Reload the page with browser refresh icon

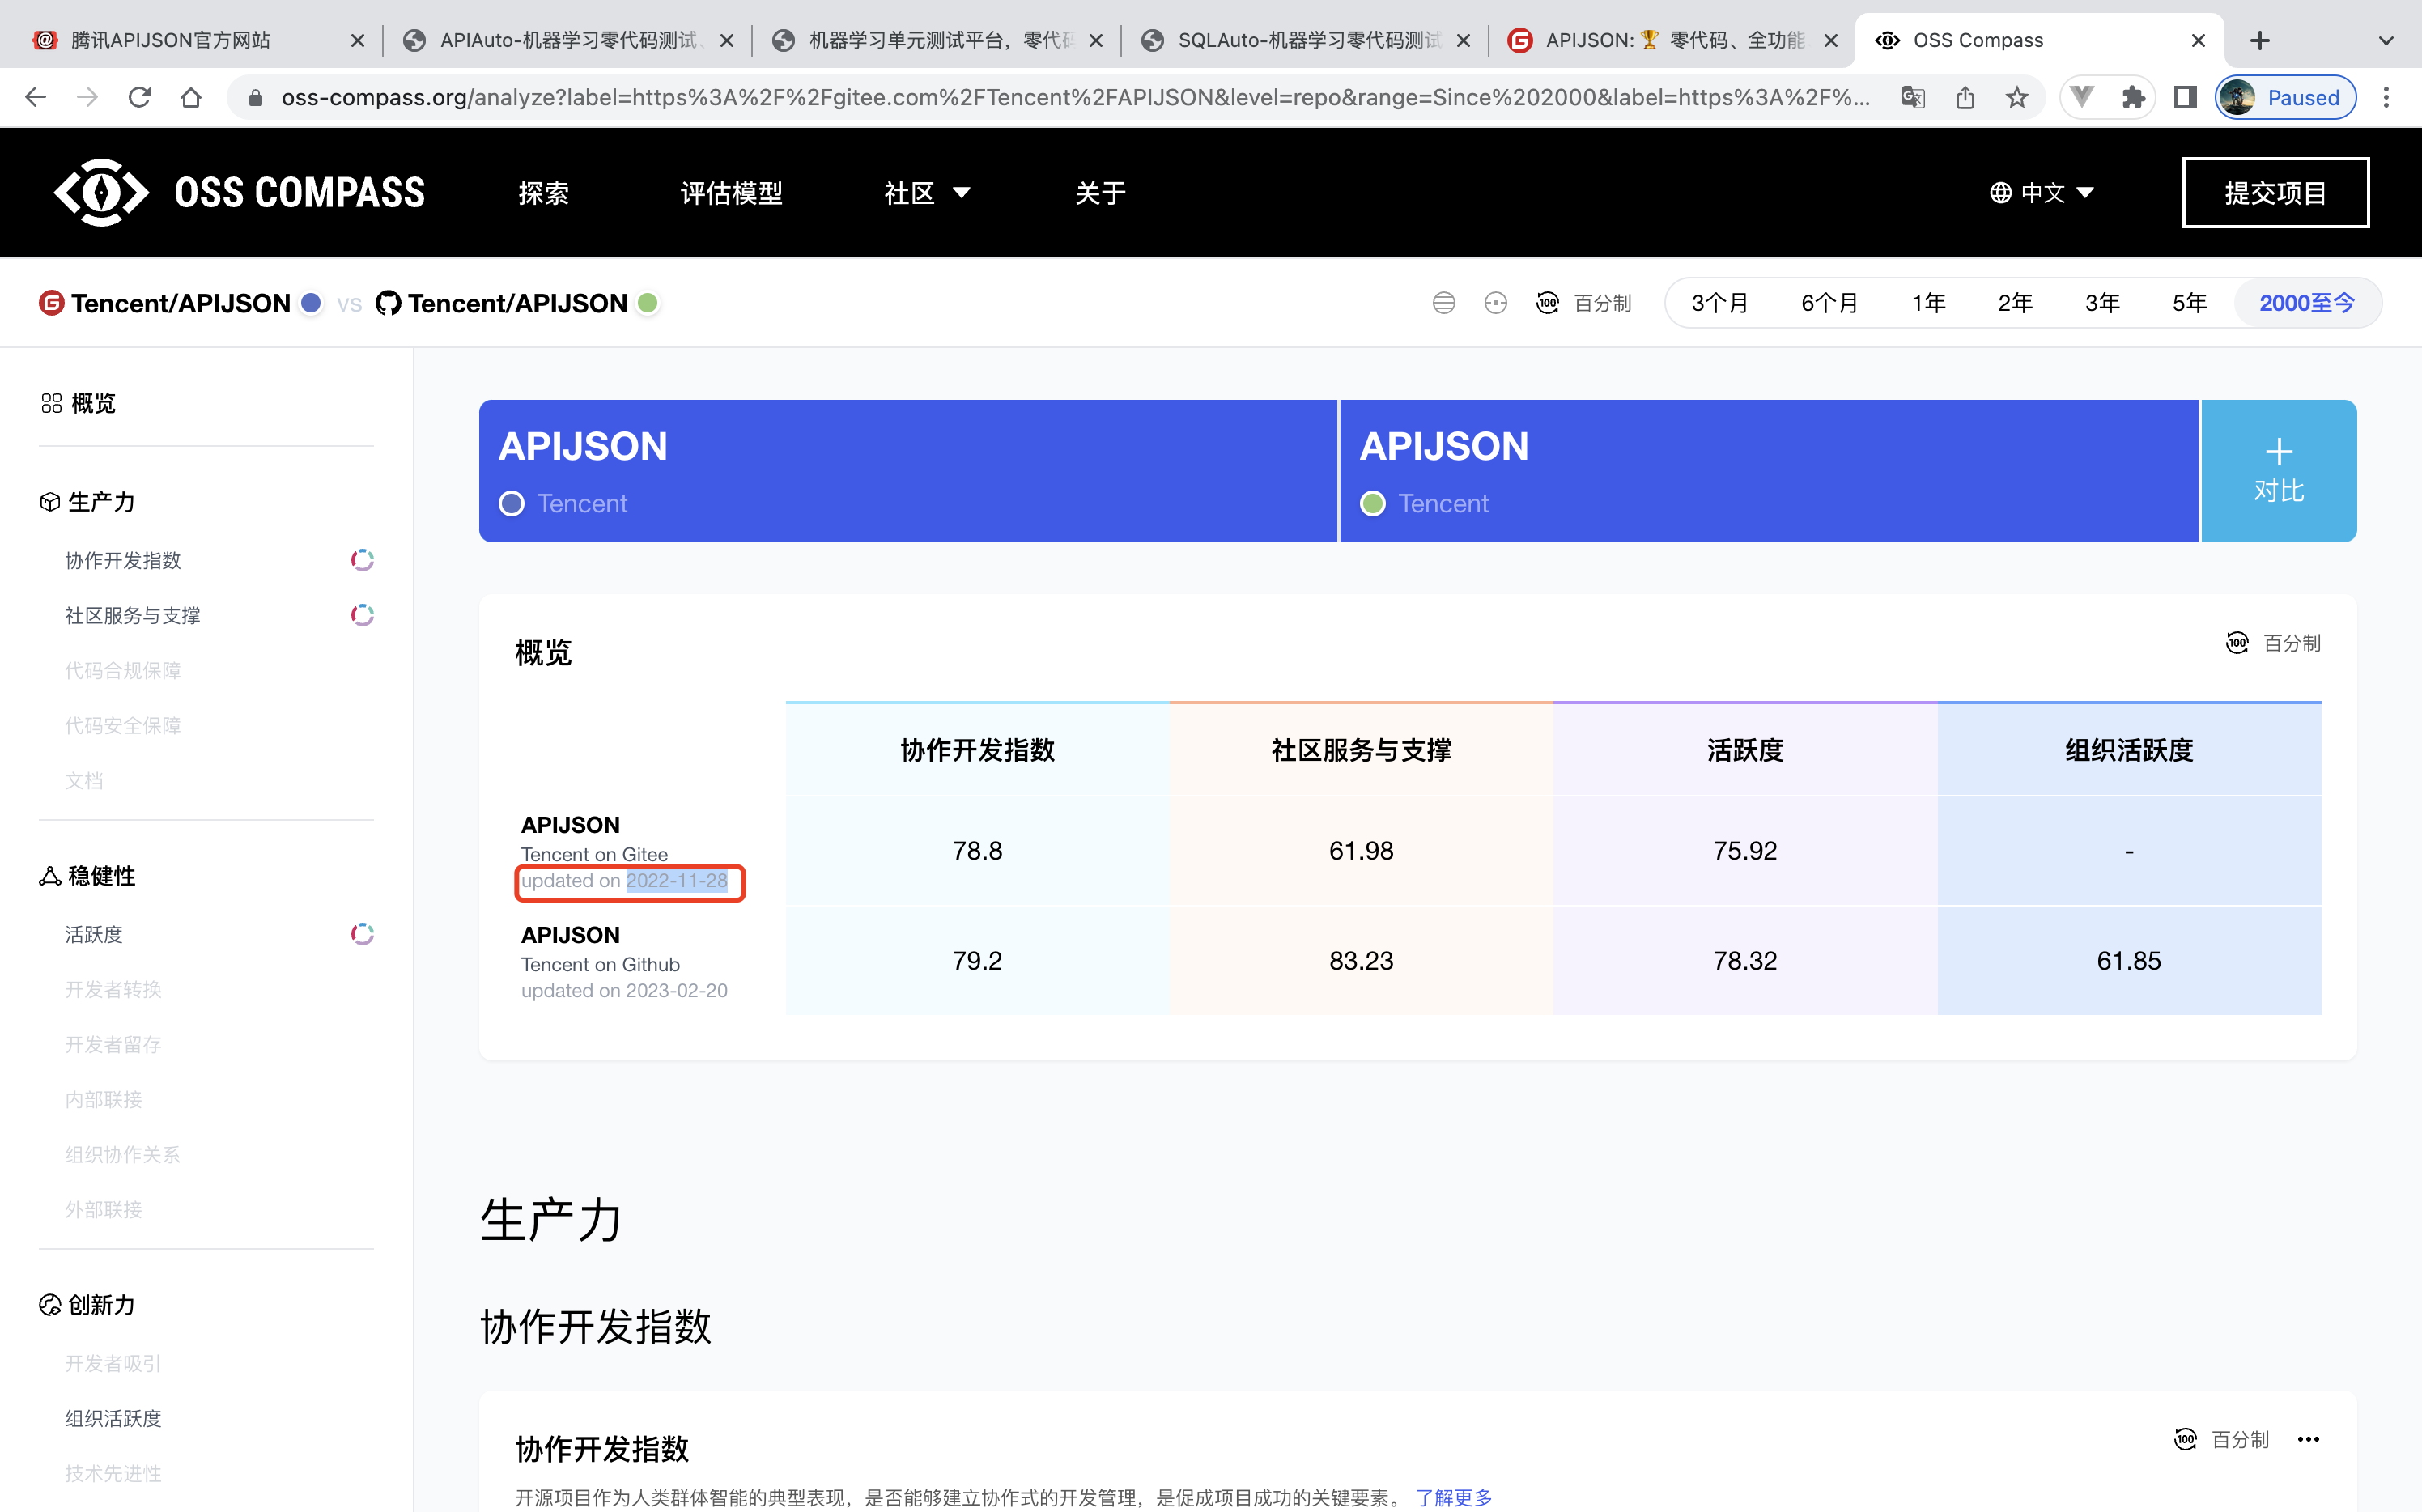pos(139,97)
